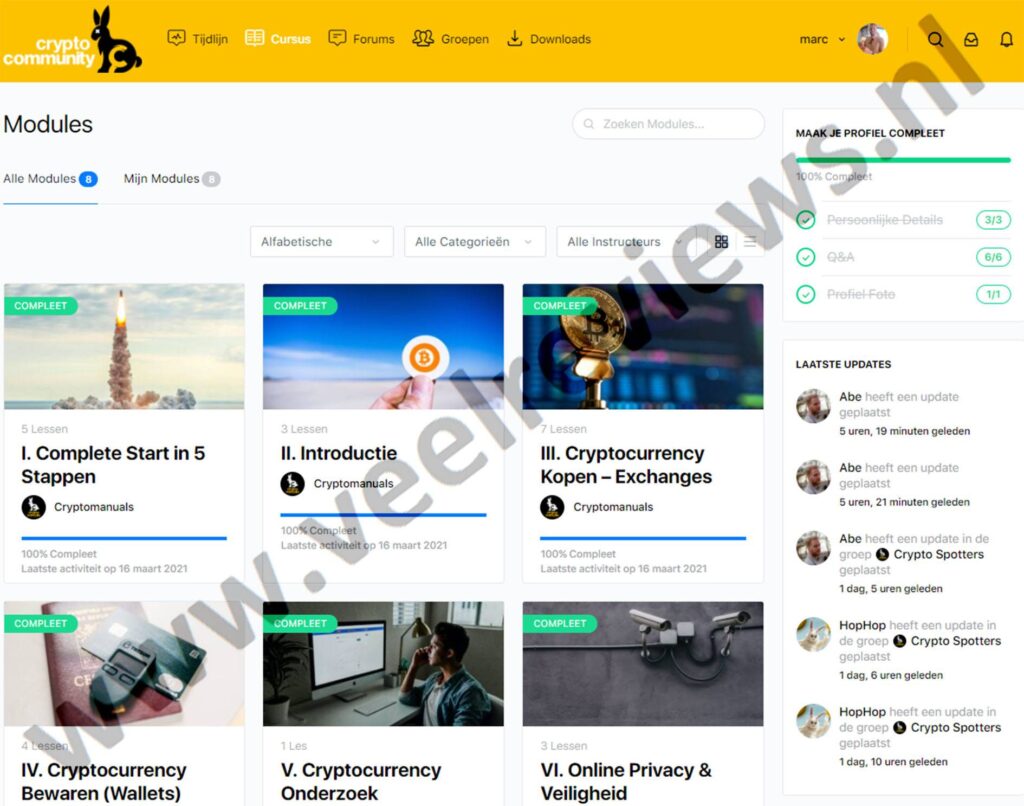Go to the Downloads page link

point(549,40)
